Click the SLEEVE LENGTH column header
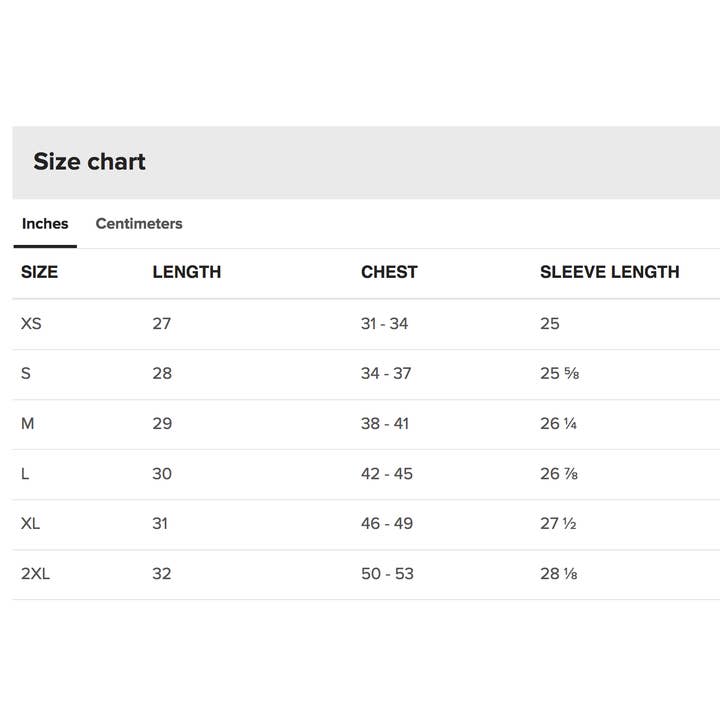 pyautogui.click(x=609, y=272)
